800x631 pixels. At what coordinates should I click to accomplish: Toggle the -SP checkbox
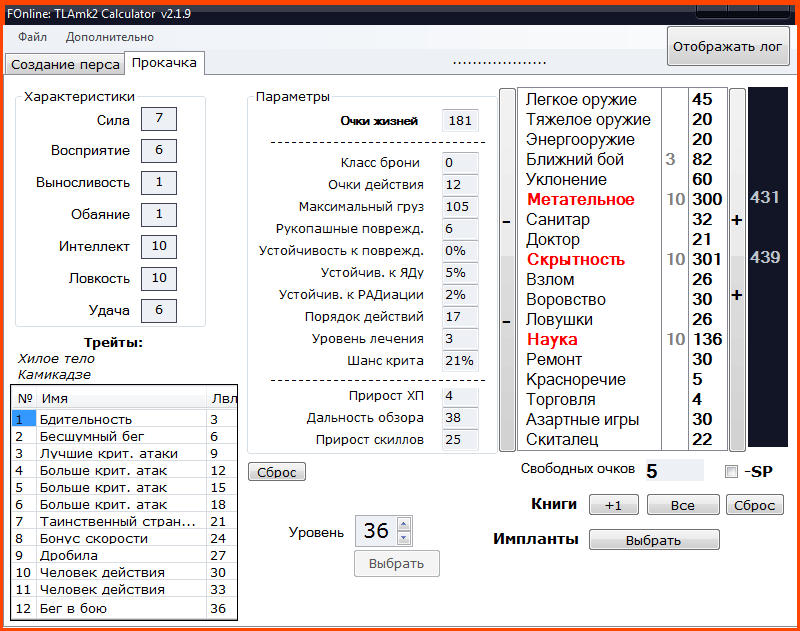[731, 471]
